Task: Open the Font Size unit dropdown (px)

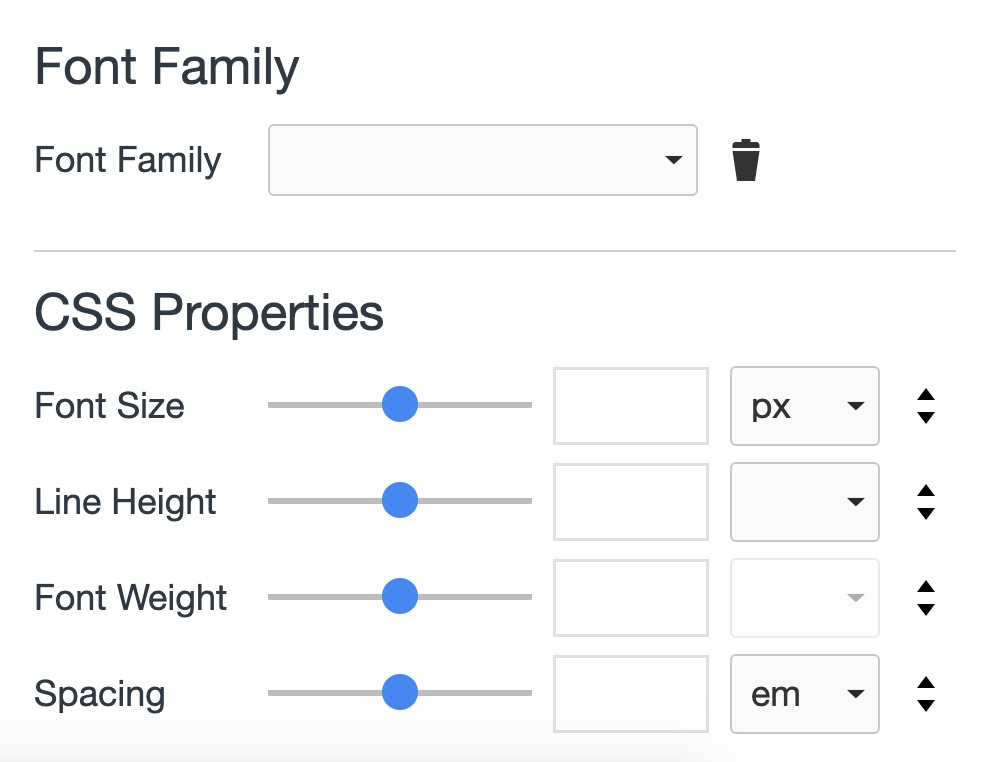Action: pyautogui.click(x=805, y=406)
